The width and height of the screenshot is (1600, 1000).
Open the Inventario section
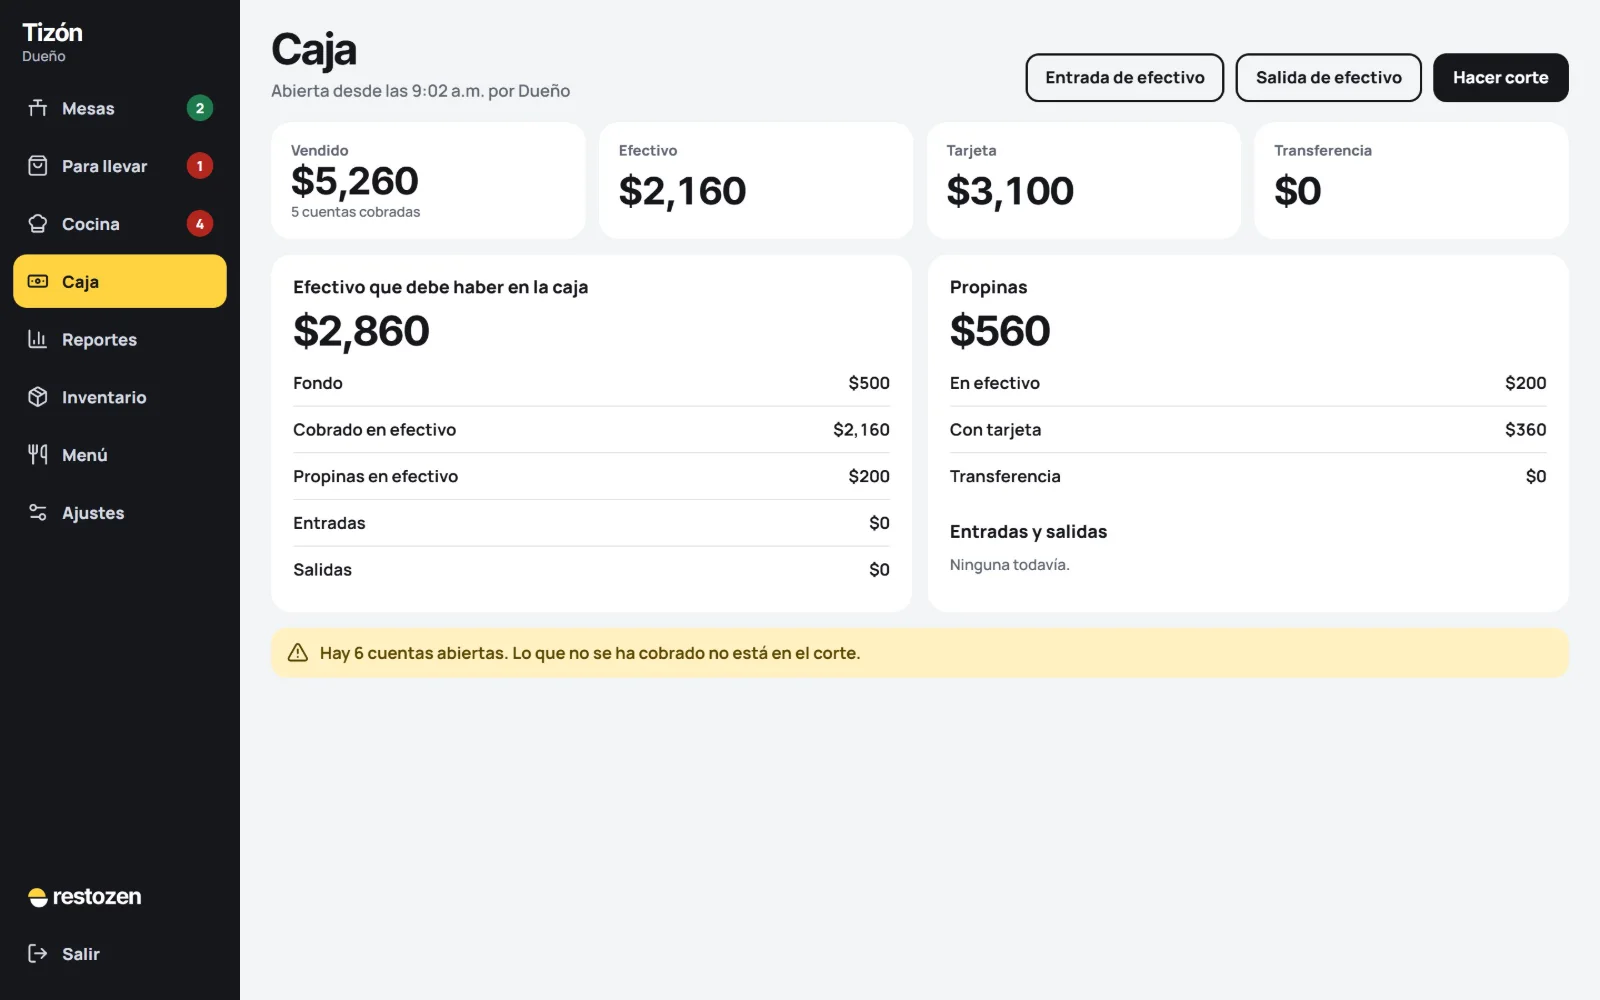[120, 397]
